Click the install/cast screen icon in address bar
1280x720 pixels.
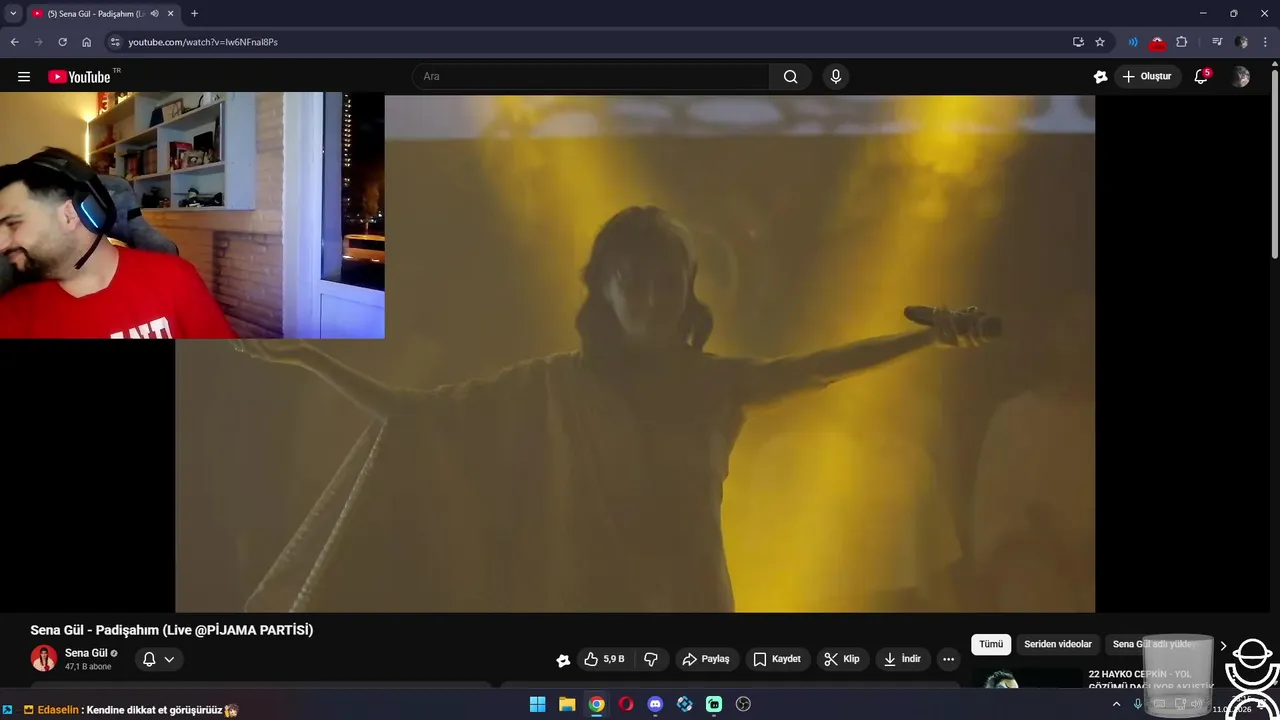[1078, 42]
